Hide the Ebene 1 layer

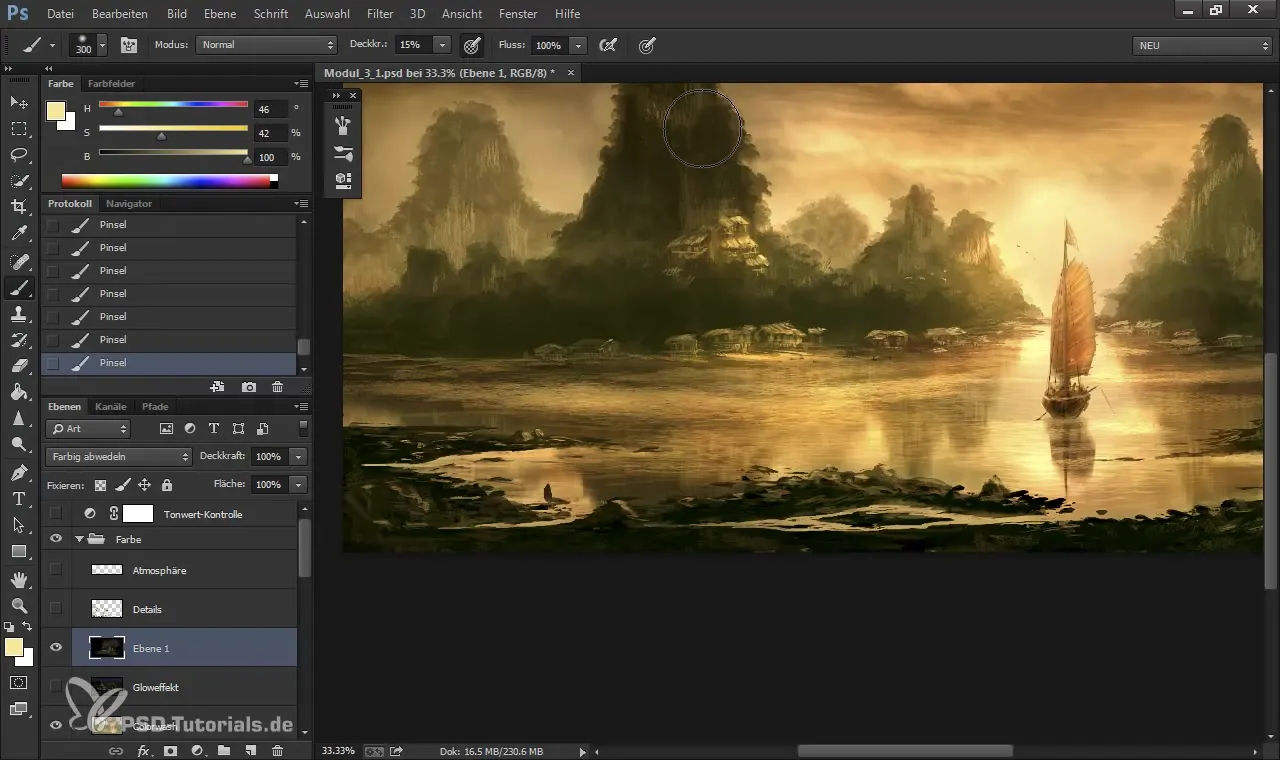(56, 648)
